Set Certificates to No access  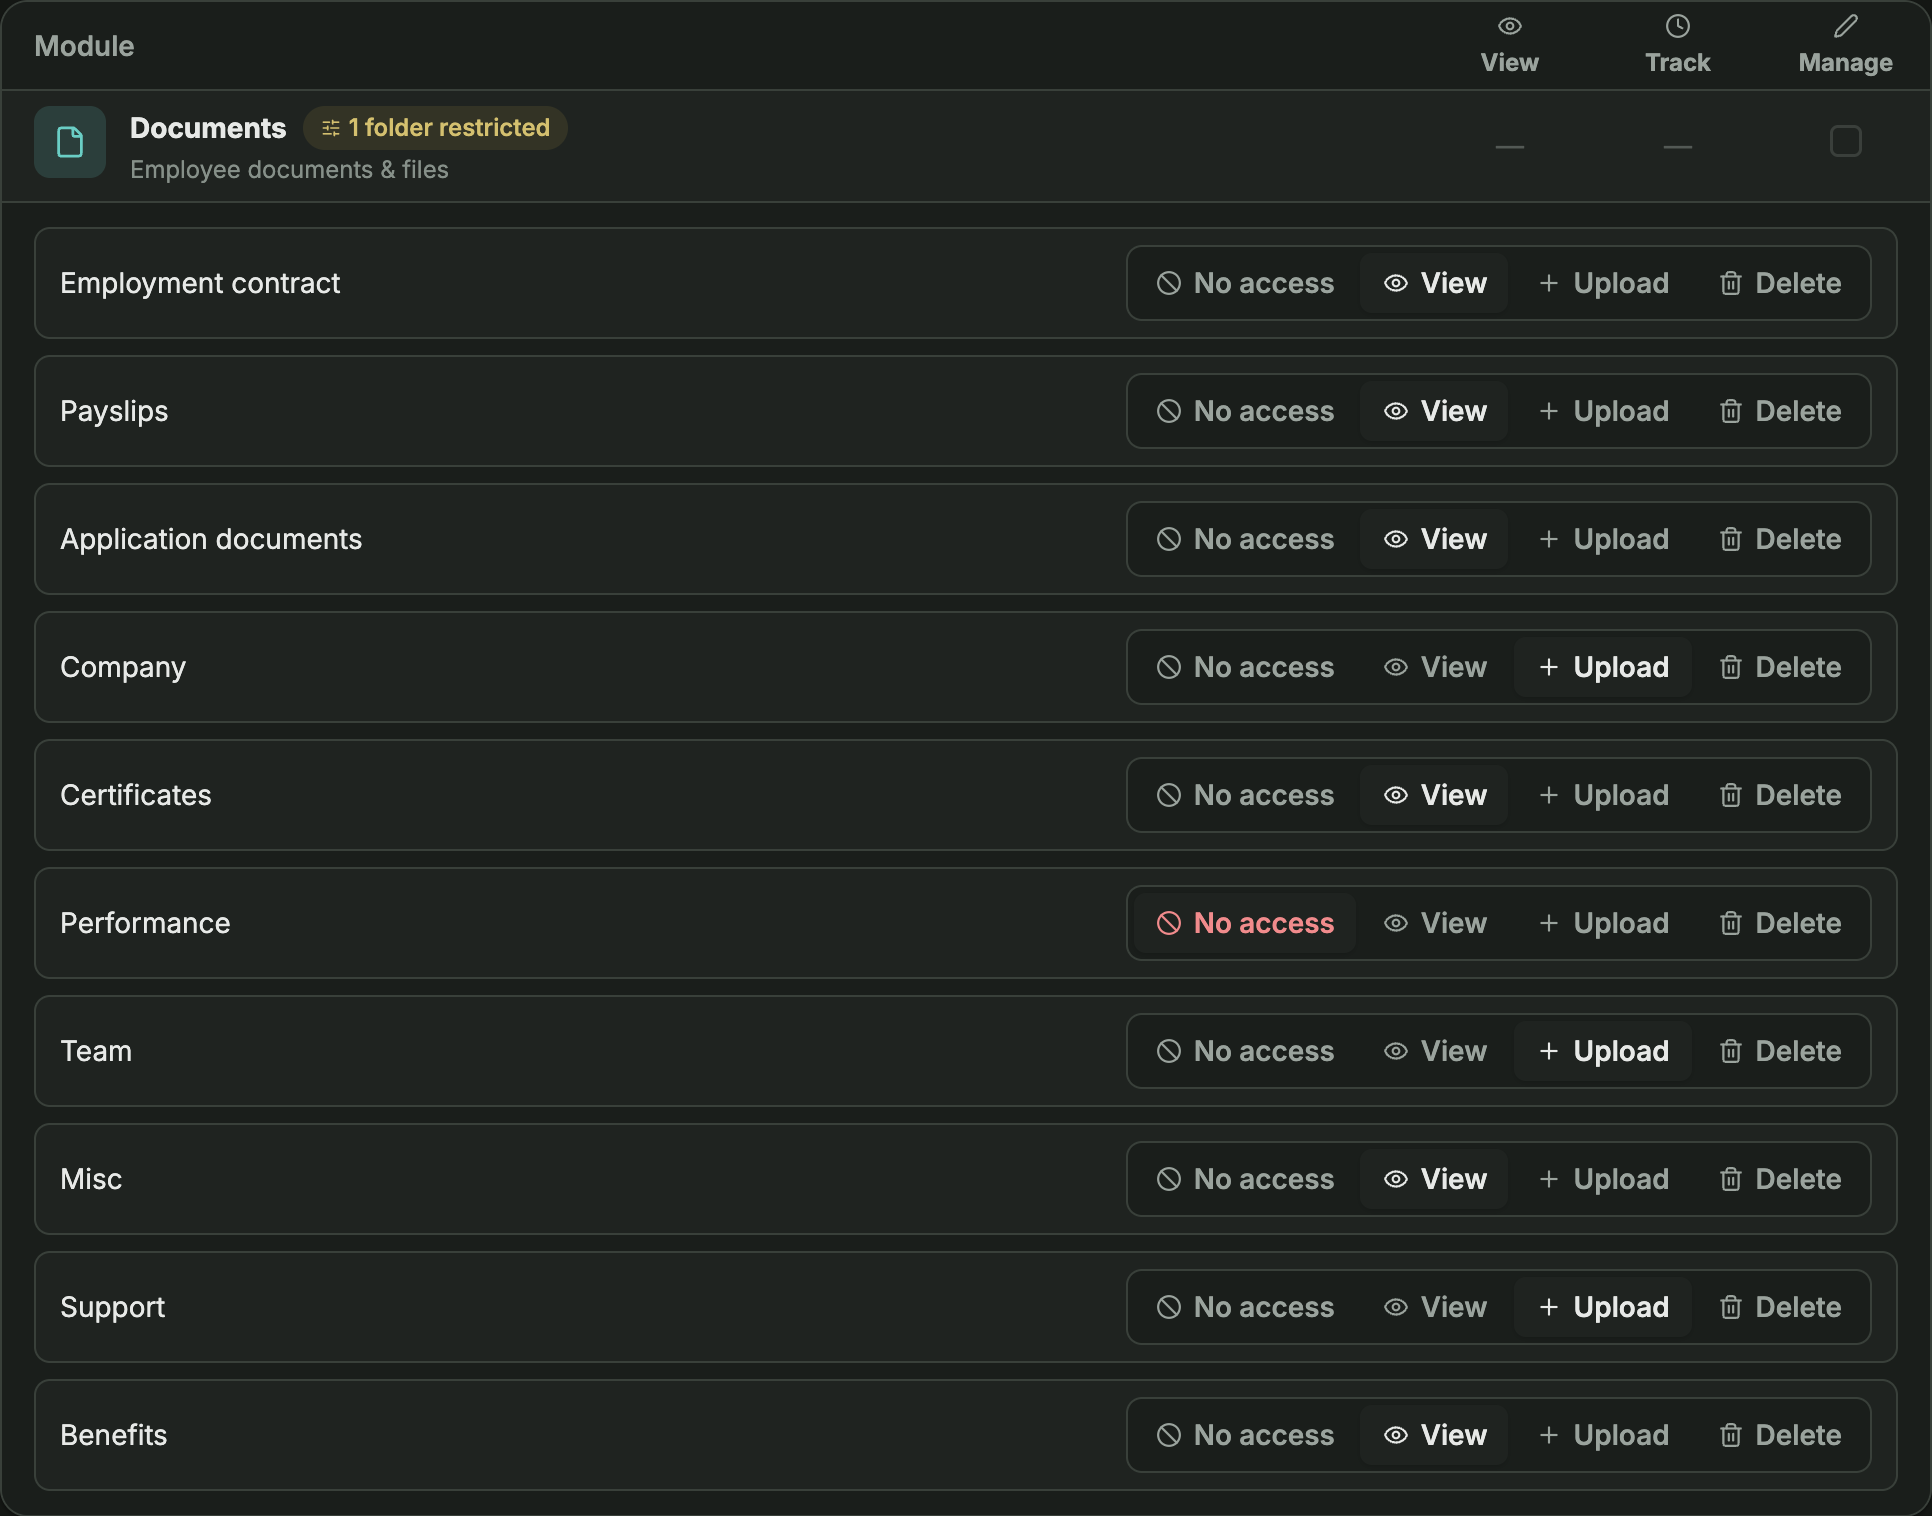click(x=1245, y=795)
